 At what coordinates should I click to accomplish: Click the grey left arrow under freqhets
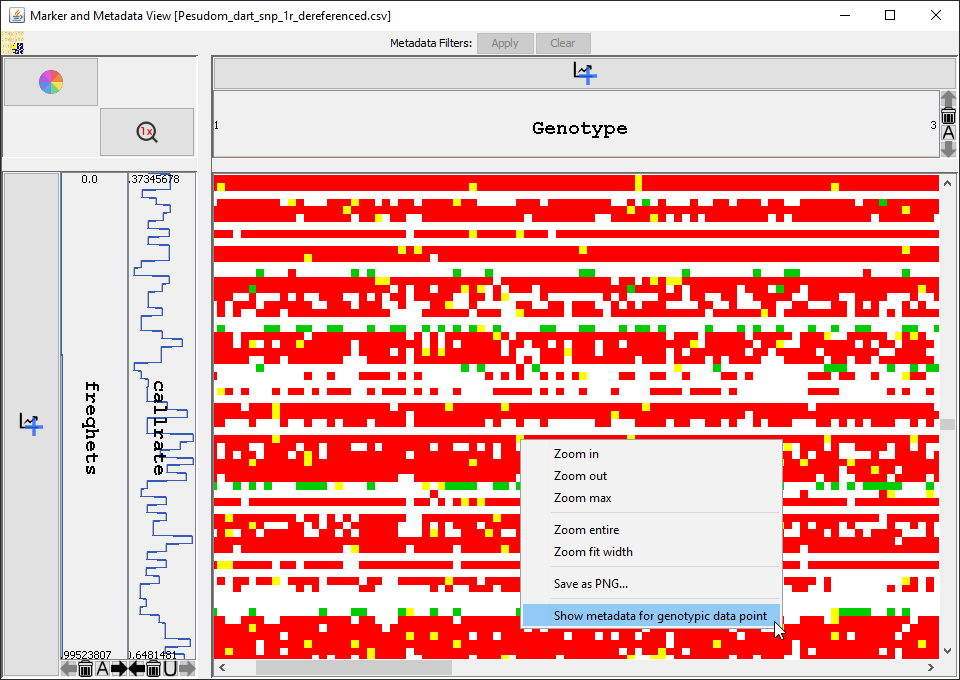point(69,668)
